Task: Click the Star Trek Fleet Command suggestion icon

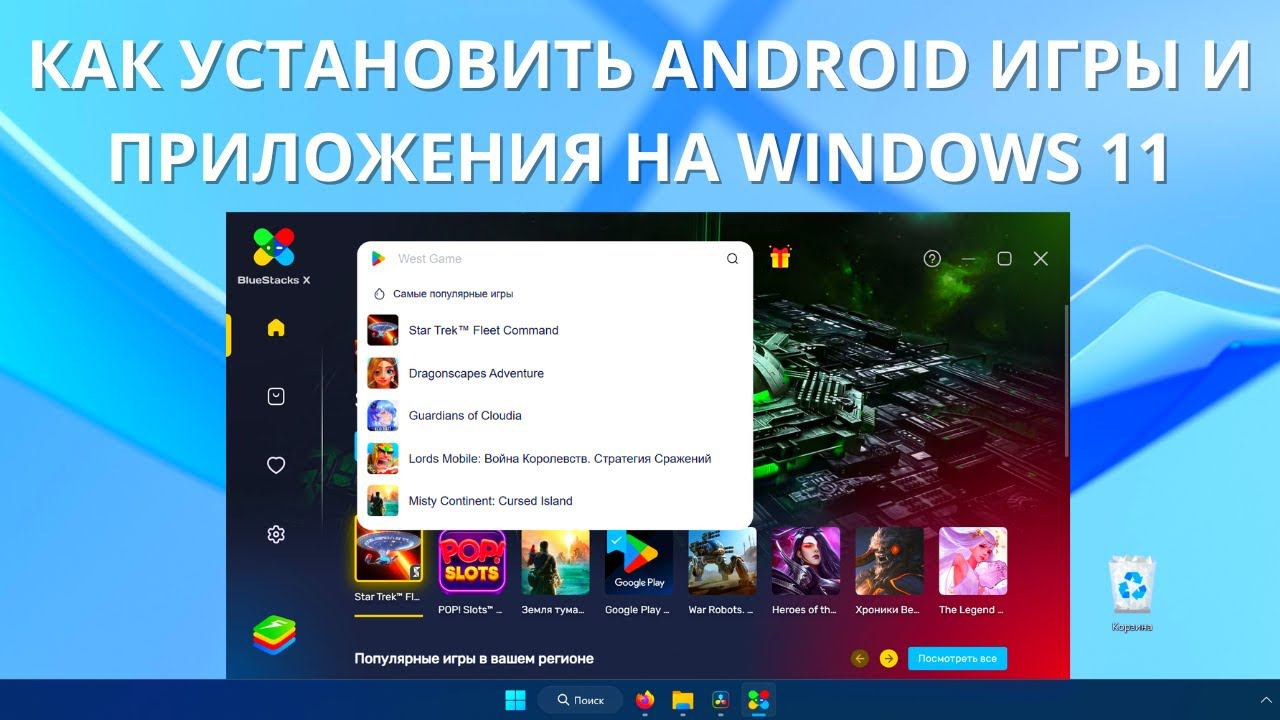Action: (x=383, y=330)
